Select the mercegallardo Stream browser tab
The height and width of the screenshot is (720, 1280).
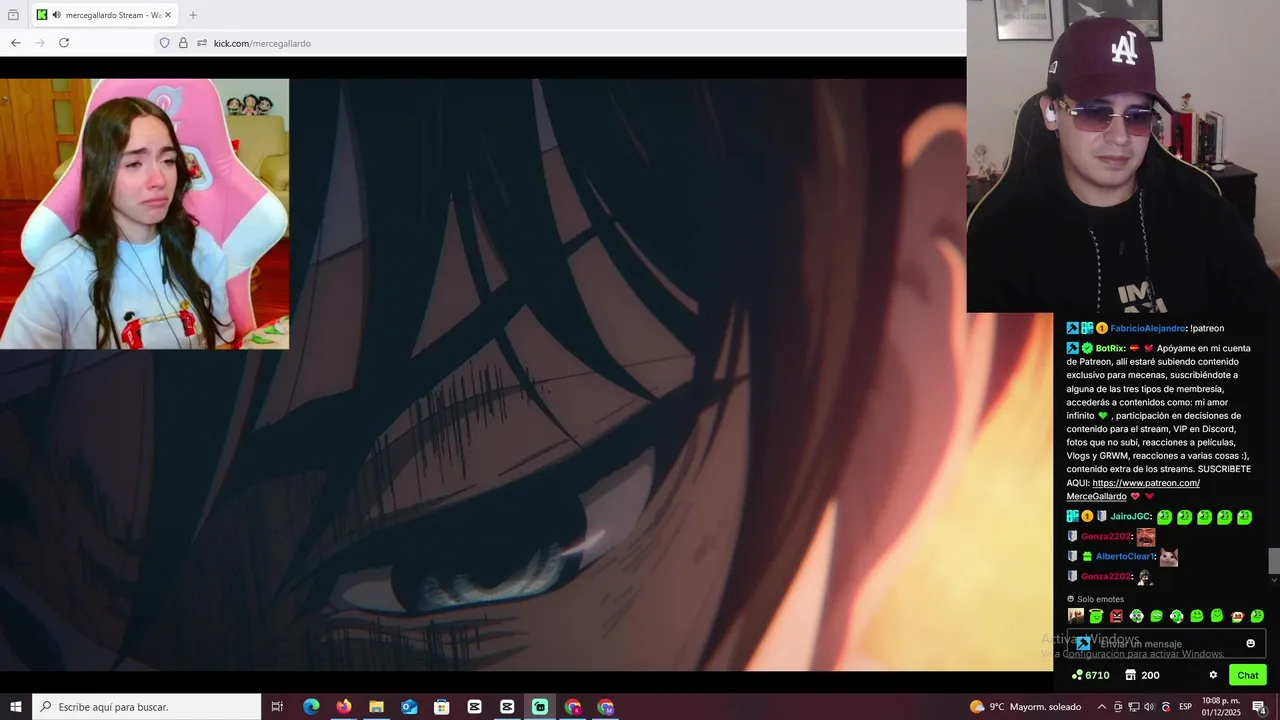[104, 15]
